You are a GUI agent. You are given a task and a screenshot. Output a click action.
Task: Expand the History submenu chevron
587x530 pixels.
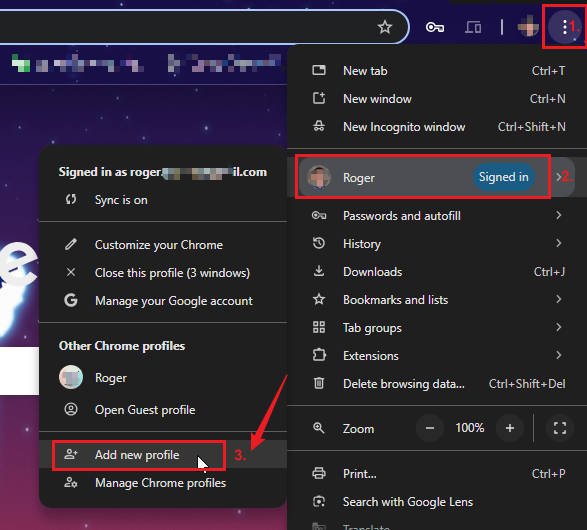[559, 243]
